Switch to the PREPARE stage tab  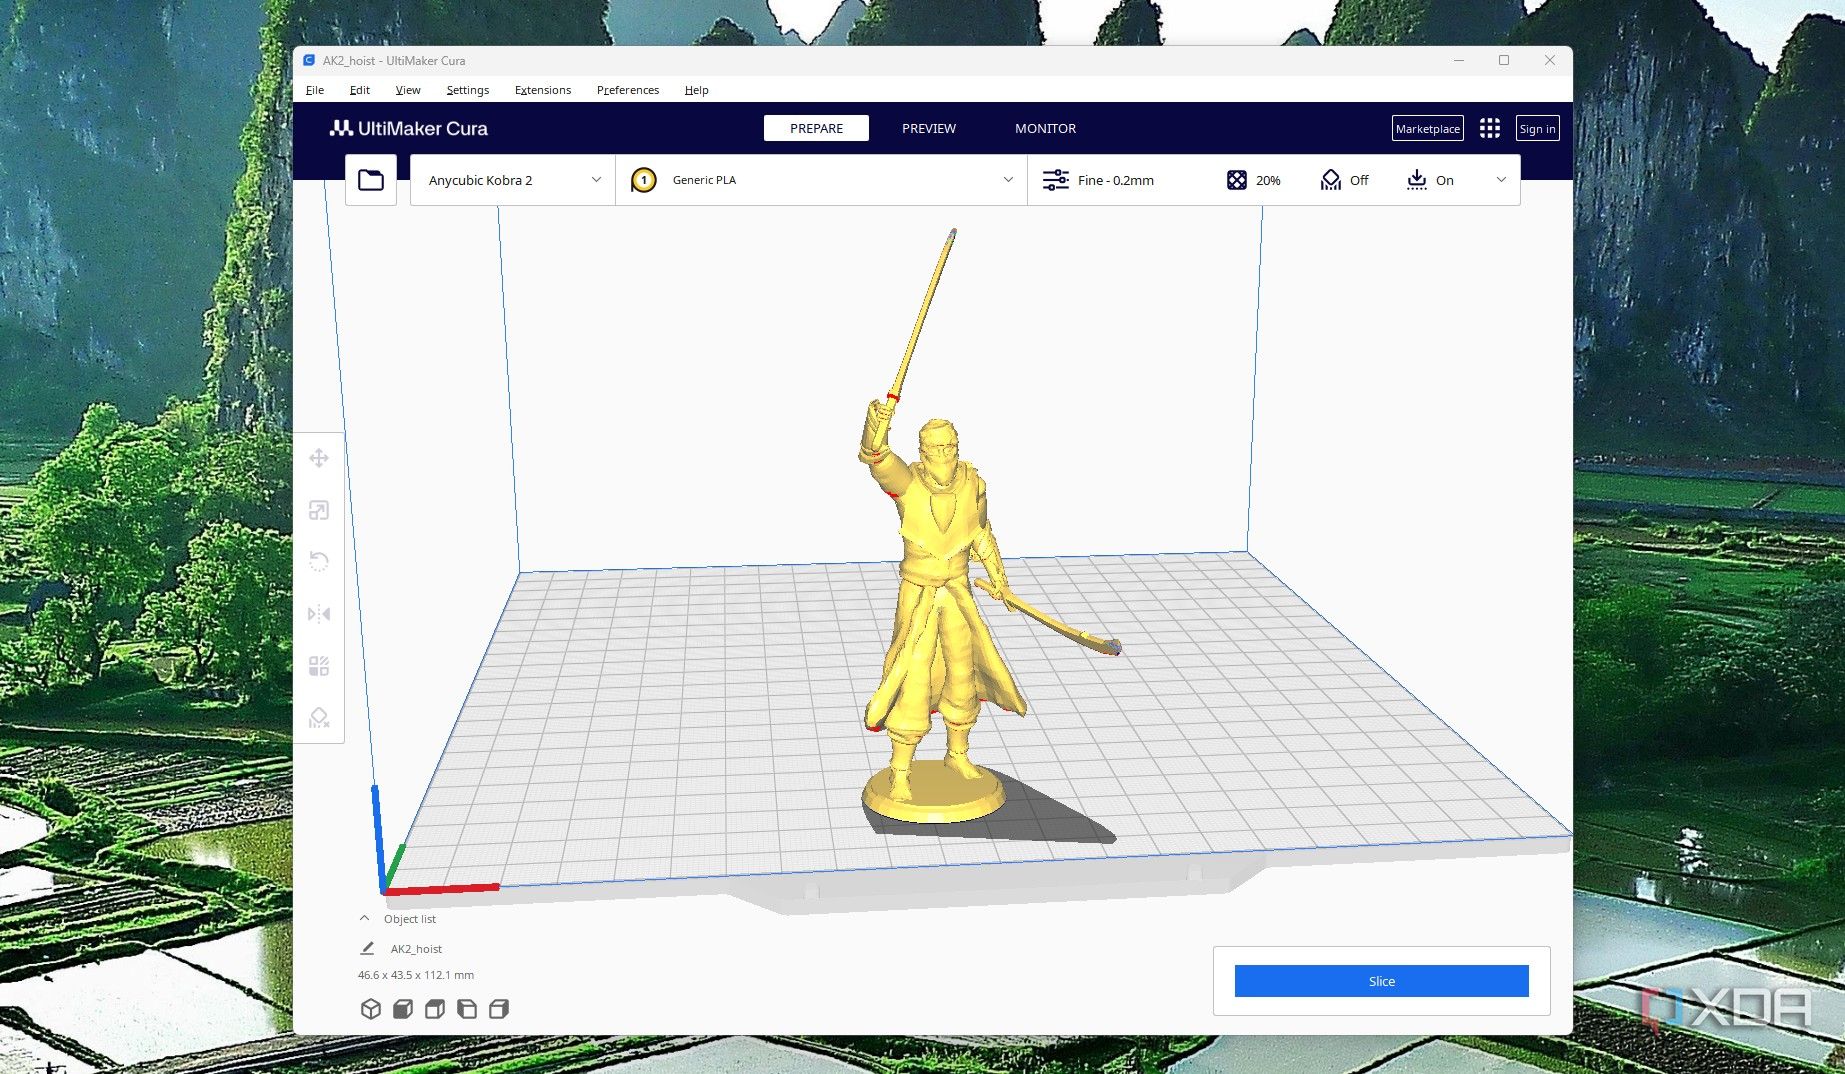(x=816, y=128)
